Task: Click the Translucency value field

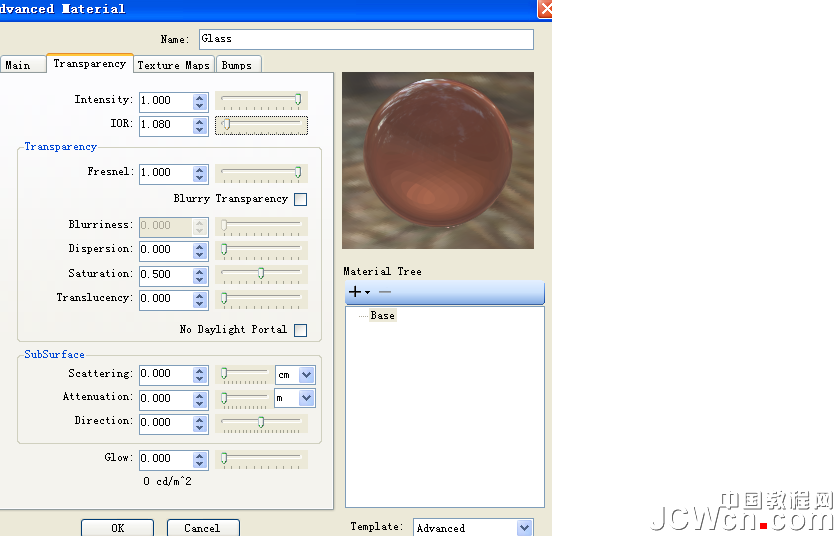Action: [x=166, y=299]
